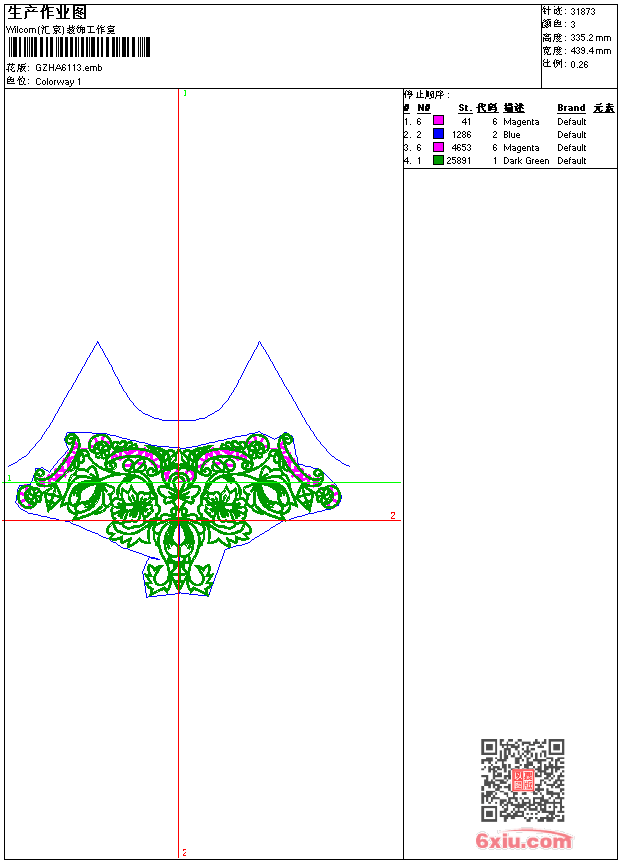The image size is (620, 860).
Task: Click the blue swatch in row 2
Action: tap(438, 134)
